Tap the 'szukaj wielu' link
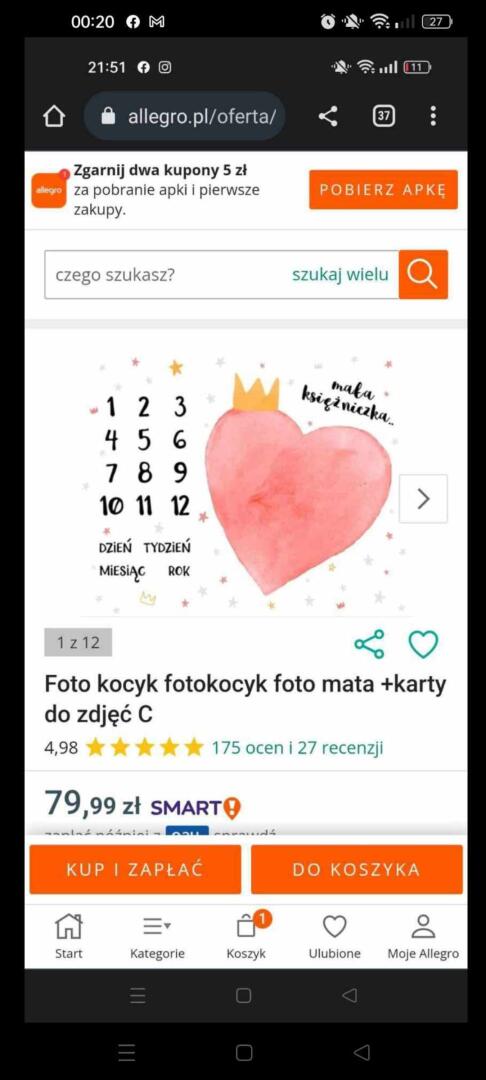Image resolution: width=486 pixels, height=1080 pixels. (x=340, y=275)
